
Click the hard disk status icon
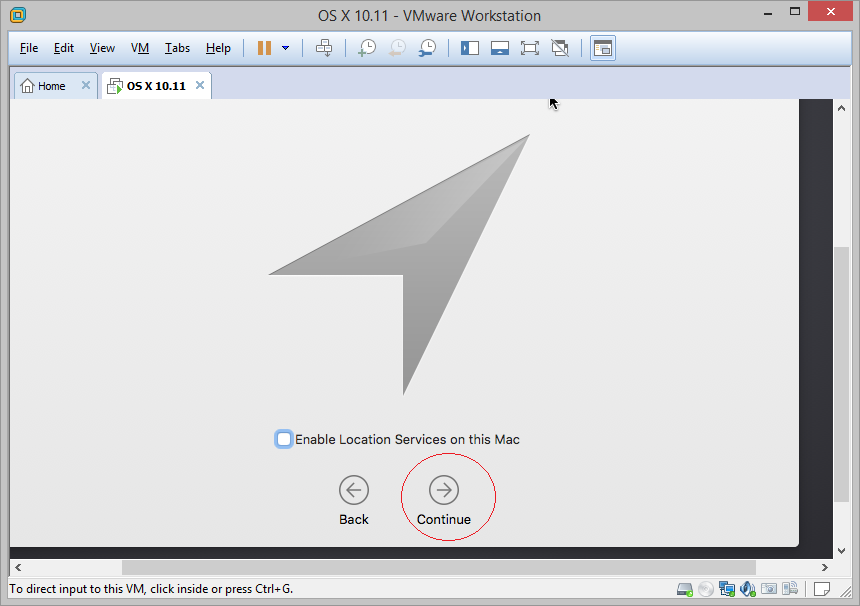click(x=684, y=590)
